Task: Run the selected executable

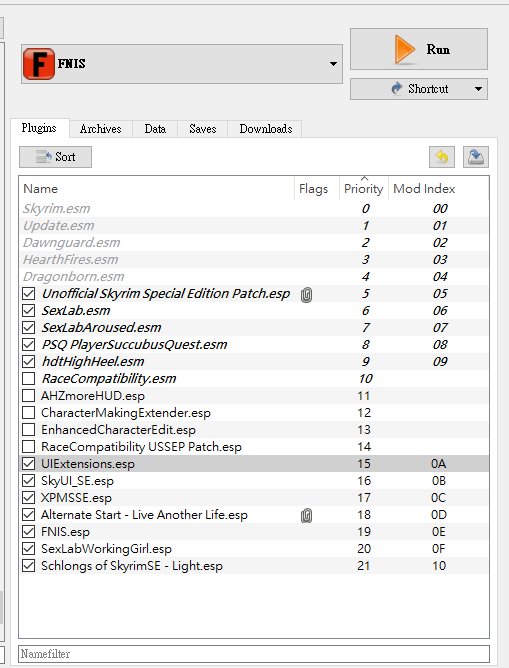Action: click(x=419, y=49)
